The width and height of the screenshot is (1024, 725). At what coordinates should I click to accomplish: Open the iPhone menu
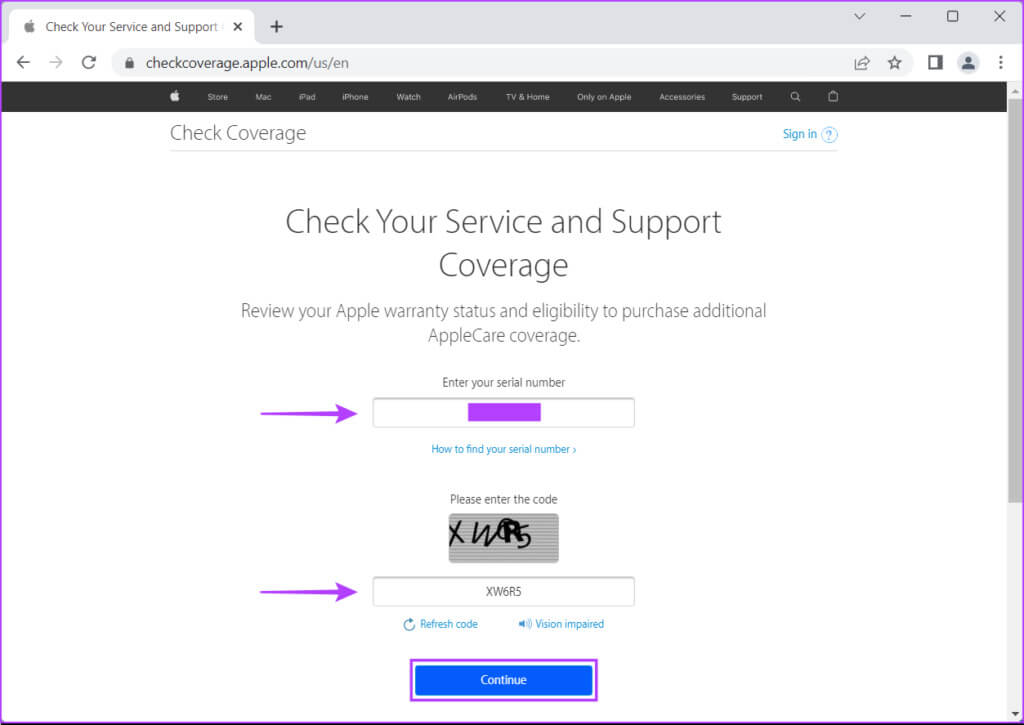pos(355,97)
